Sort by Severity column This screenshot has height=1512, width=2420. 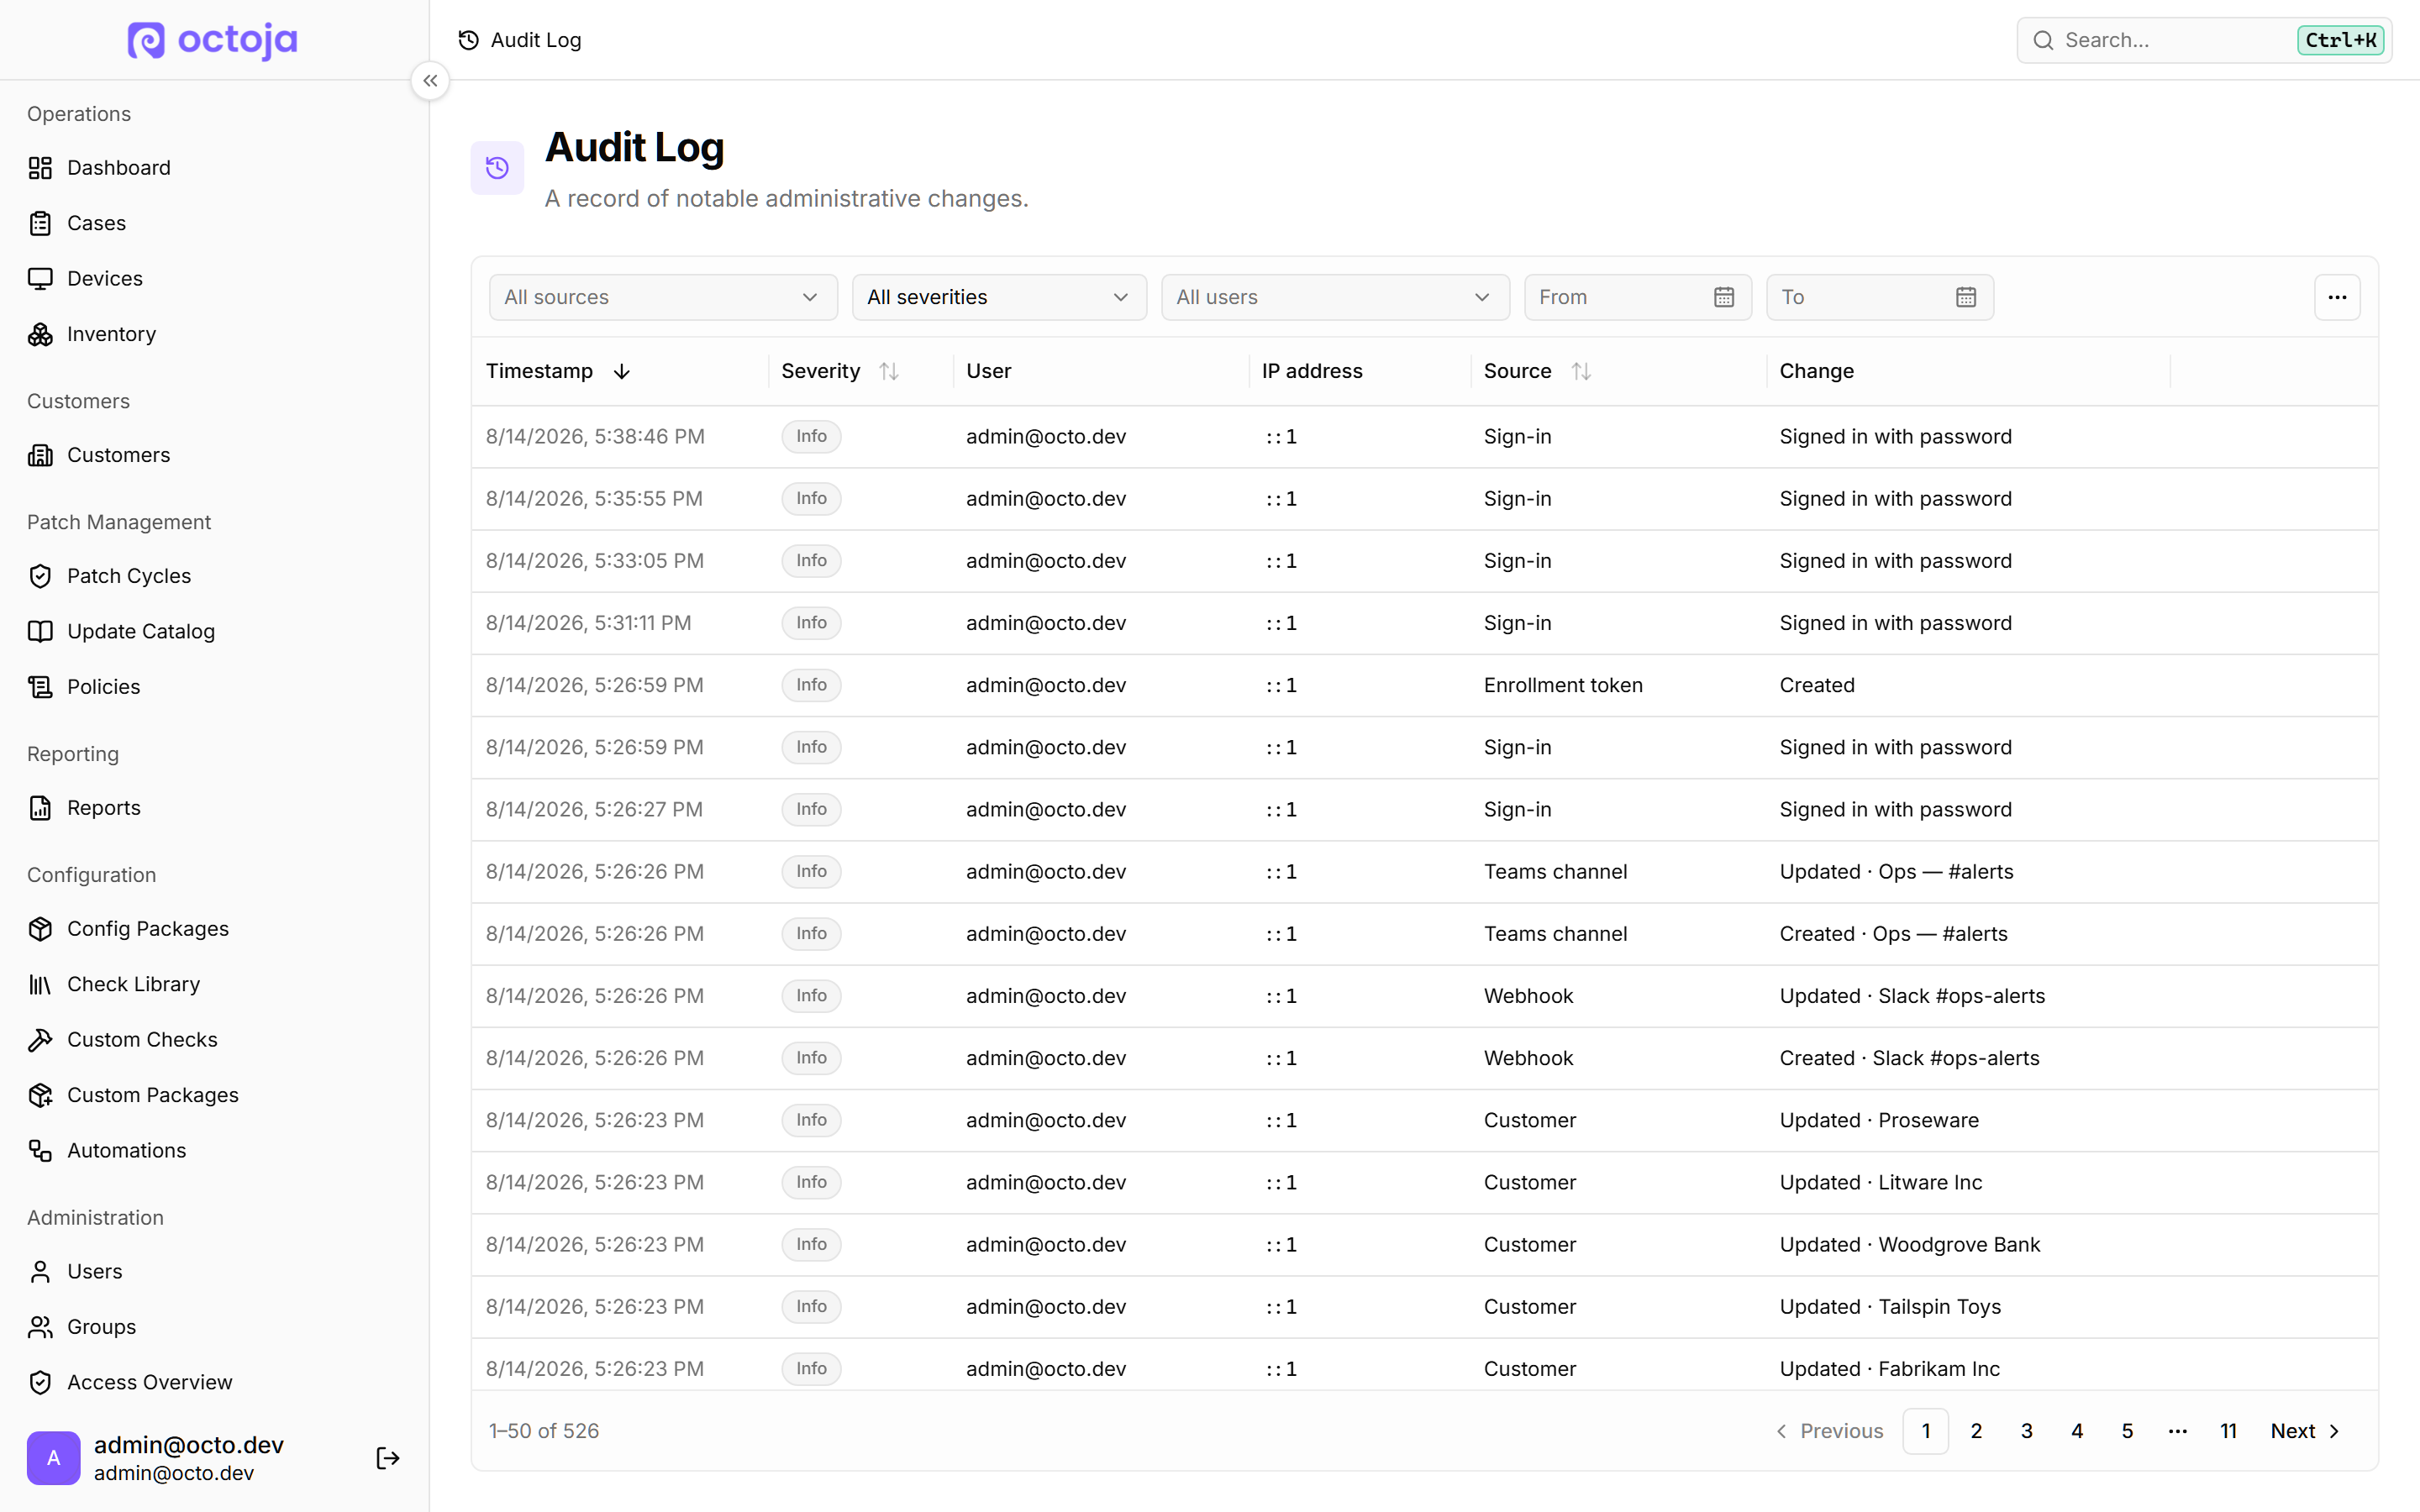pos(840,371)
